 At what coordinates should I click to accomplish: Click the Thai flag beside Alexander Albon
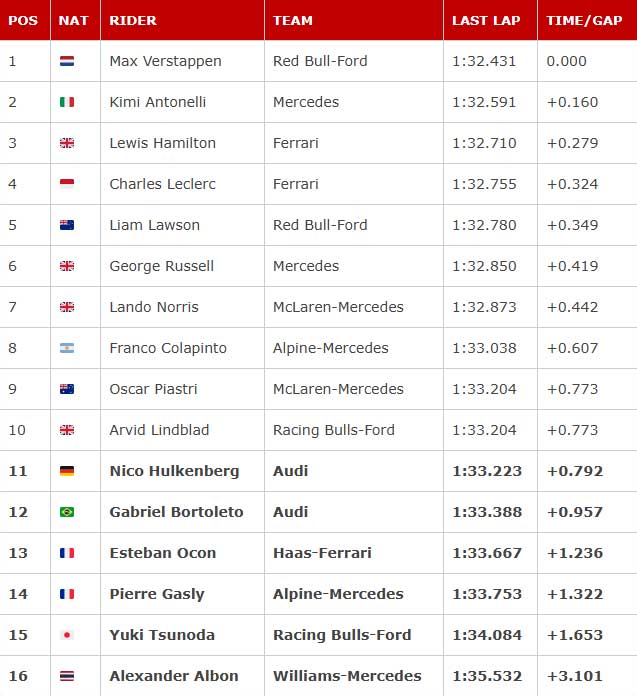[67, 676]
